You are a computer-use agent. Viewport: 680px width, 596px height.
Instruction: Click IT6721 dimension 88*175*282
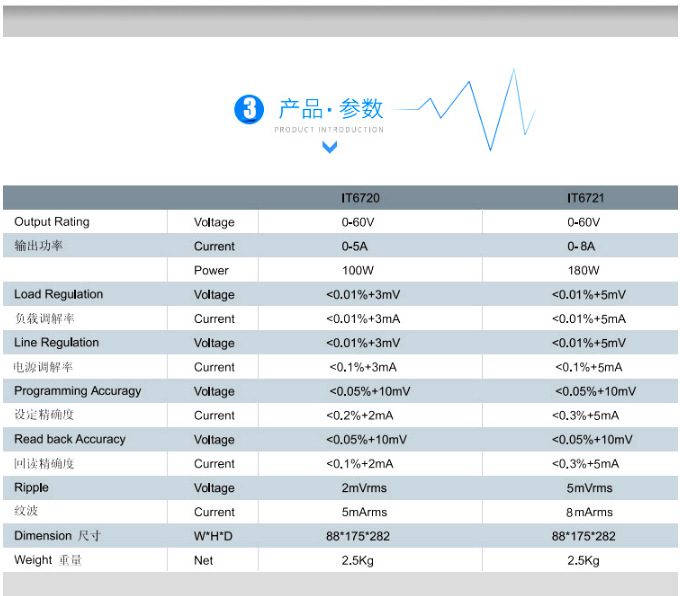(x=584, y=536)
